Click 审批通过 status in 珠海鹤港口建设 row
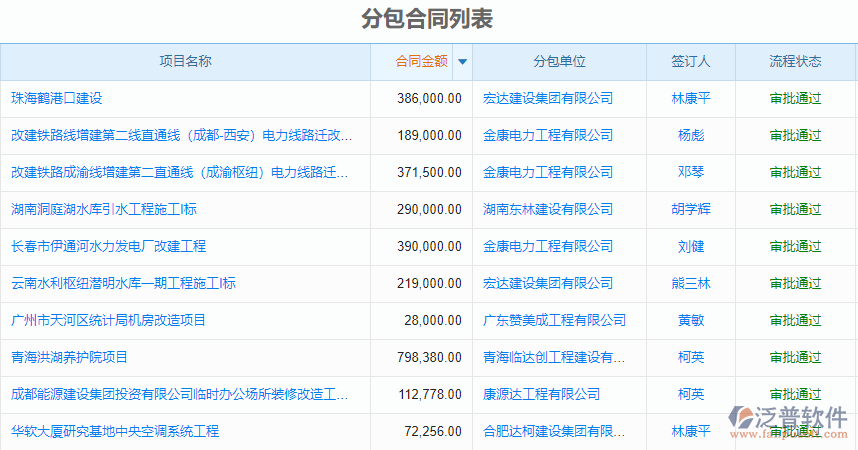Screen dimensions: 858x450 point(796,99)
